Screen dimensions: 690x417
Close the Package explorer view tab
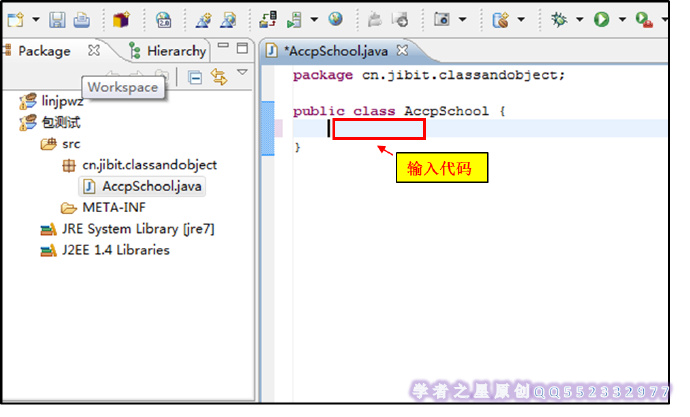pos(94,50)
